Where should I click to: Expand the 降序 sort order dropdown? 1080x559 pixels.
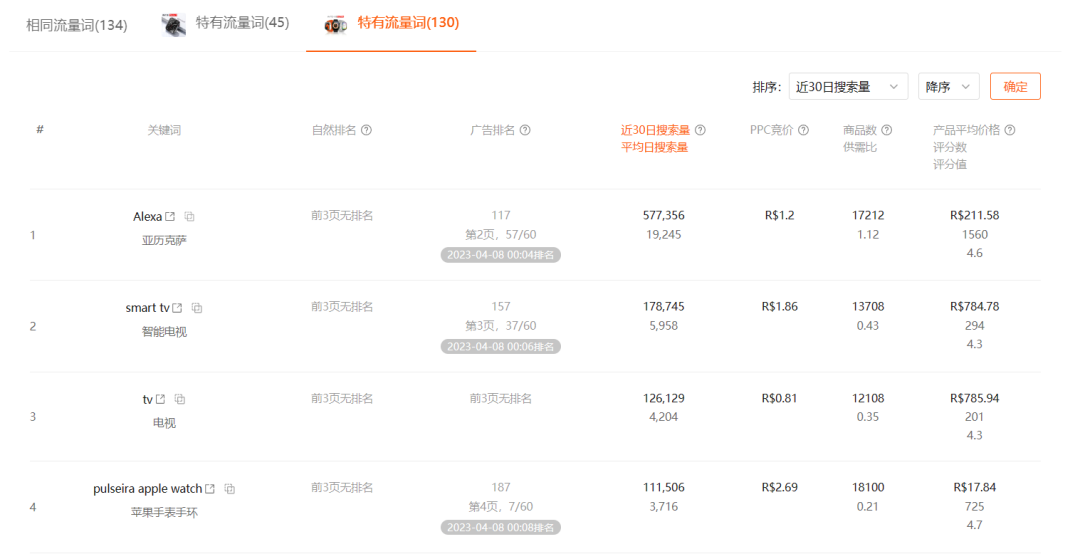(948, 87)
